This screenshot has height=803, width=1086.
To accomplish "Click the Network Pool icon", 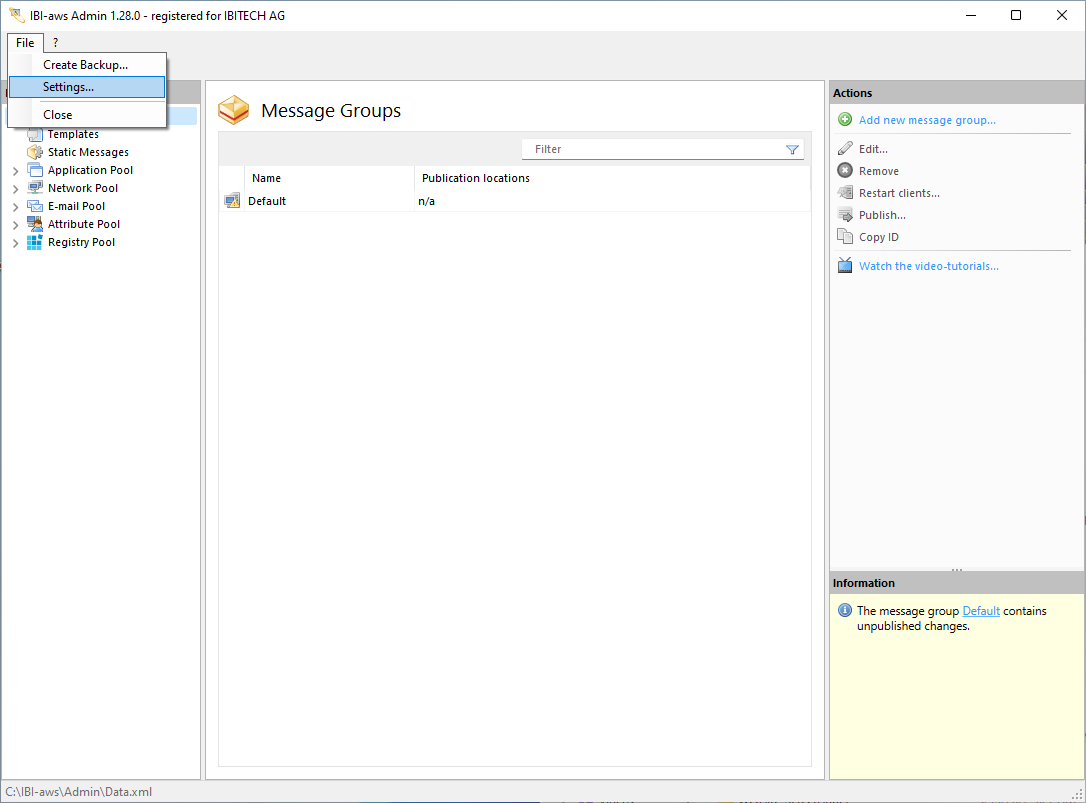I will point(35,188).
